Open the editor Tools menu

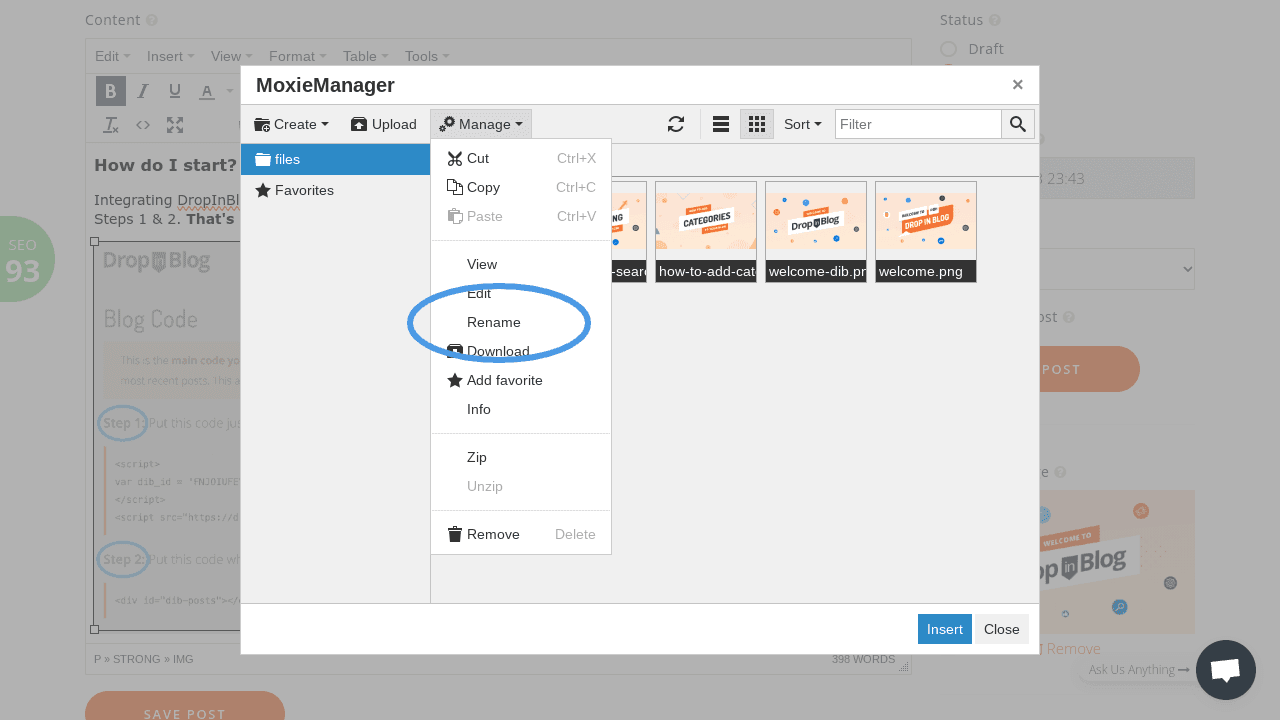(x=428, y=56)
